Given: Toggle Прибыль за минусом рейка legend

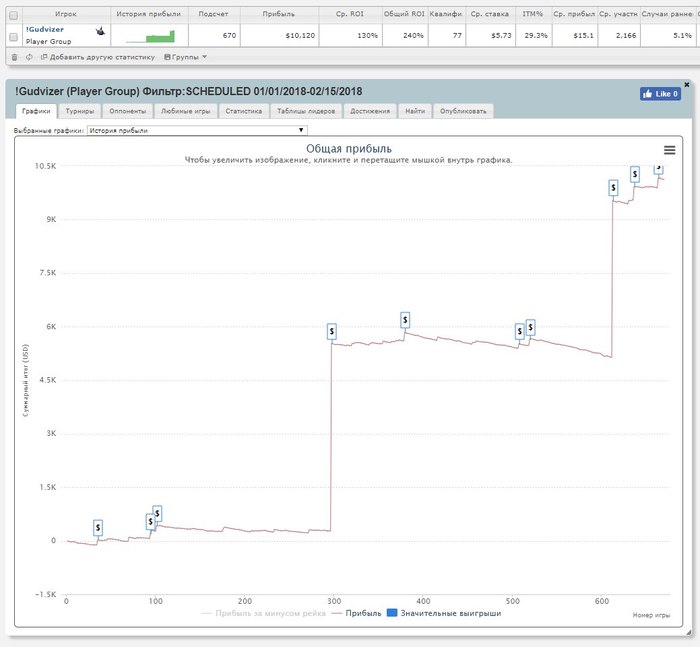Looking at the screenshot, I should [264, 613].
